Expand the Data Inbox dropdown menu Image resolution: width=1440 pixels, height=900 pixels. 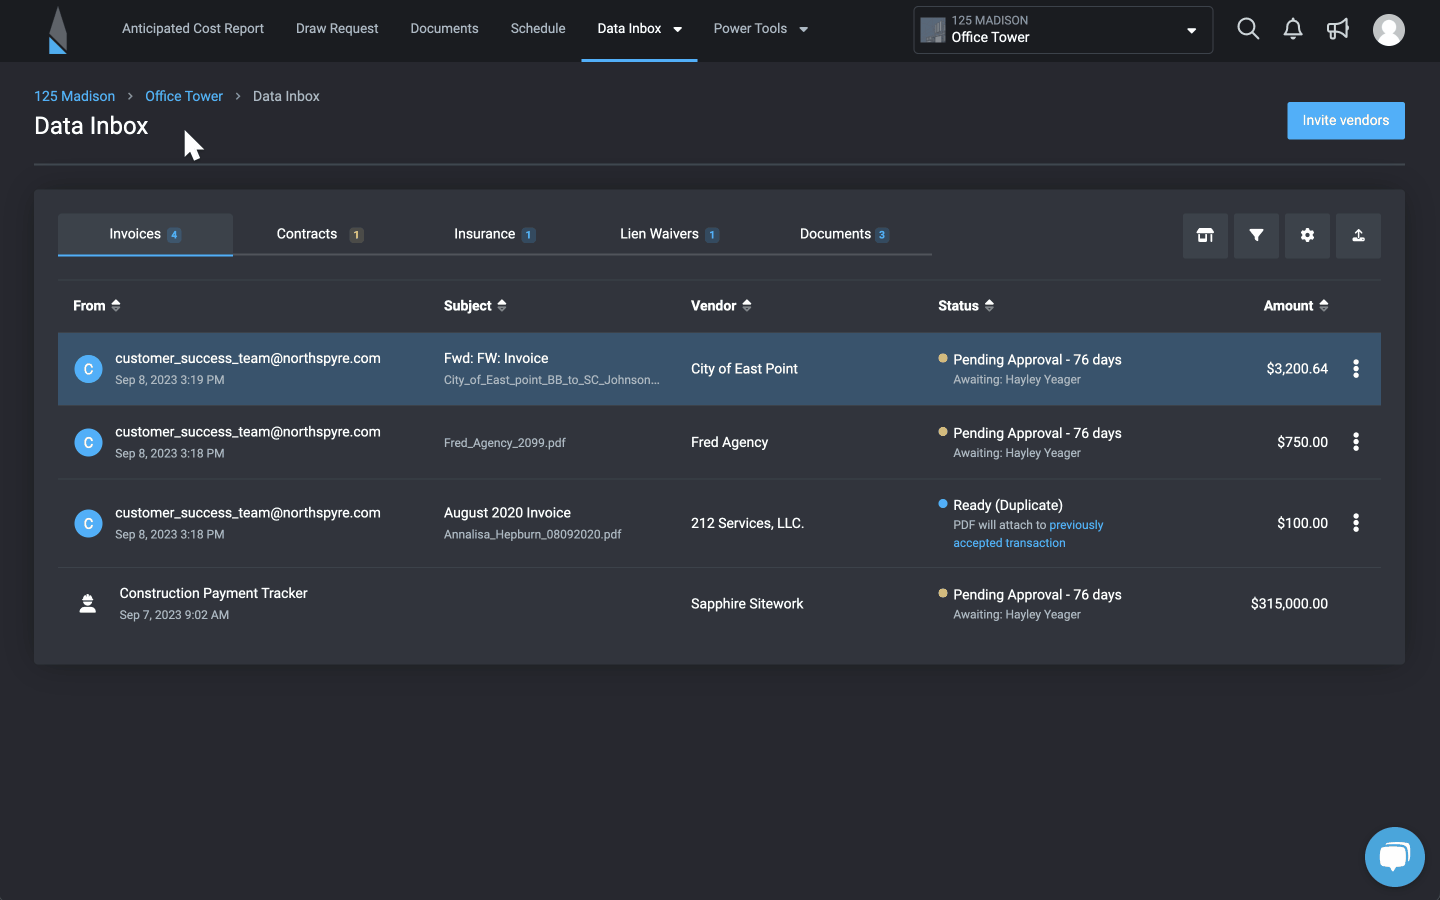[678, 29]
